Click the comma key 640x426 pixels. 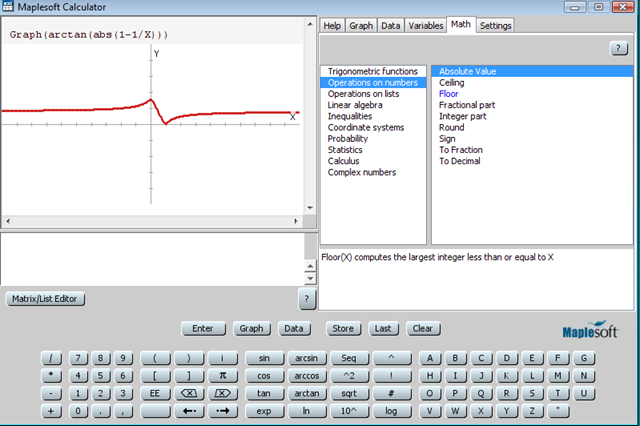coord(123,411)
